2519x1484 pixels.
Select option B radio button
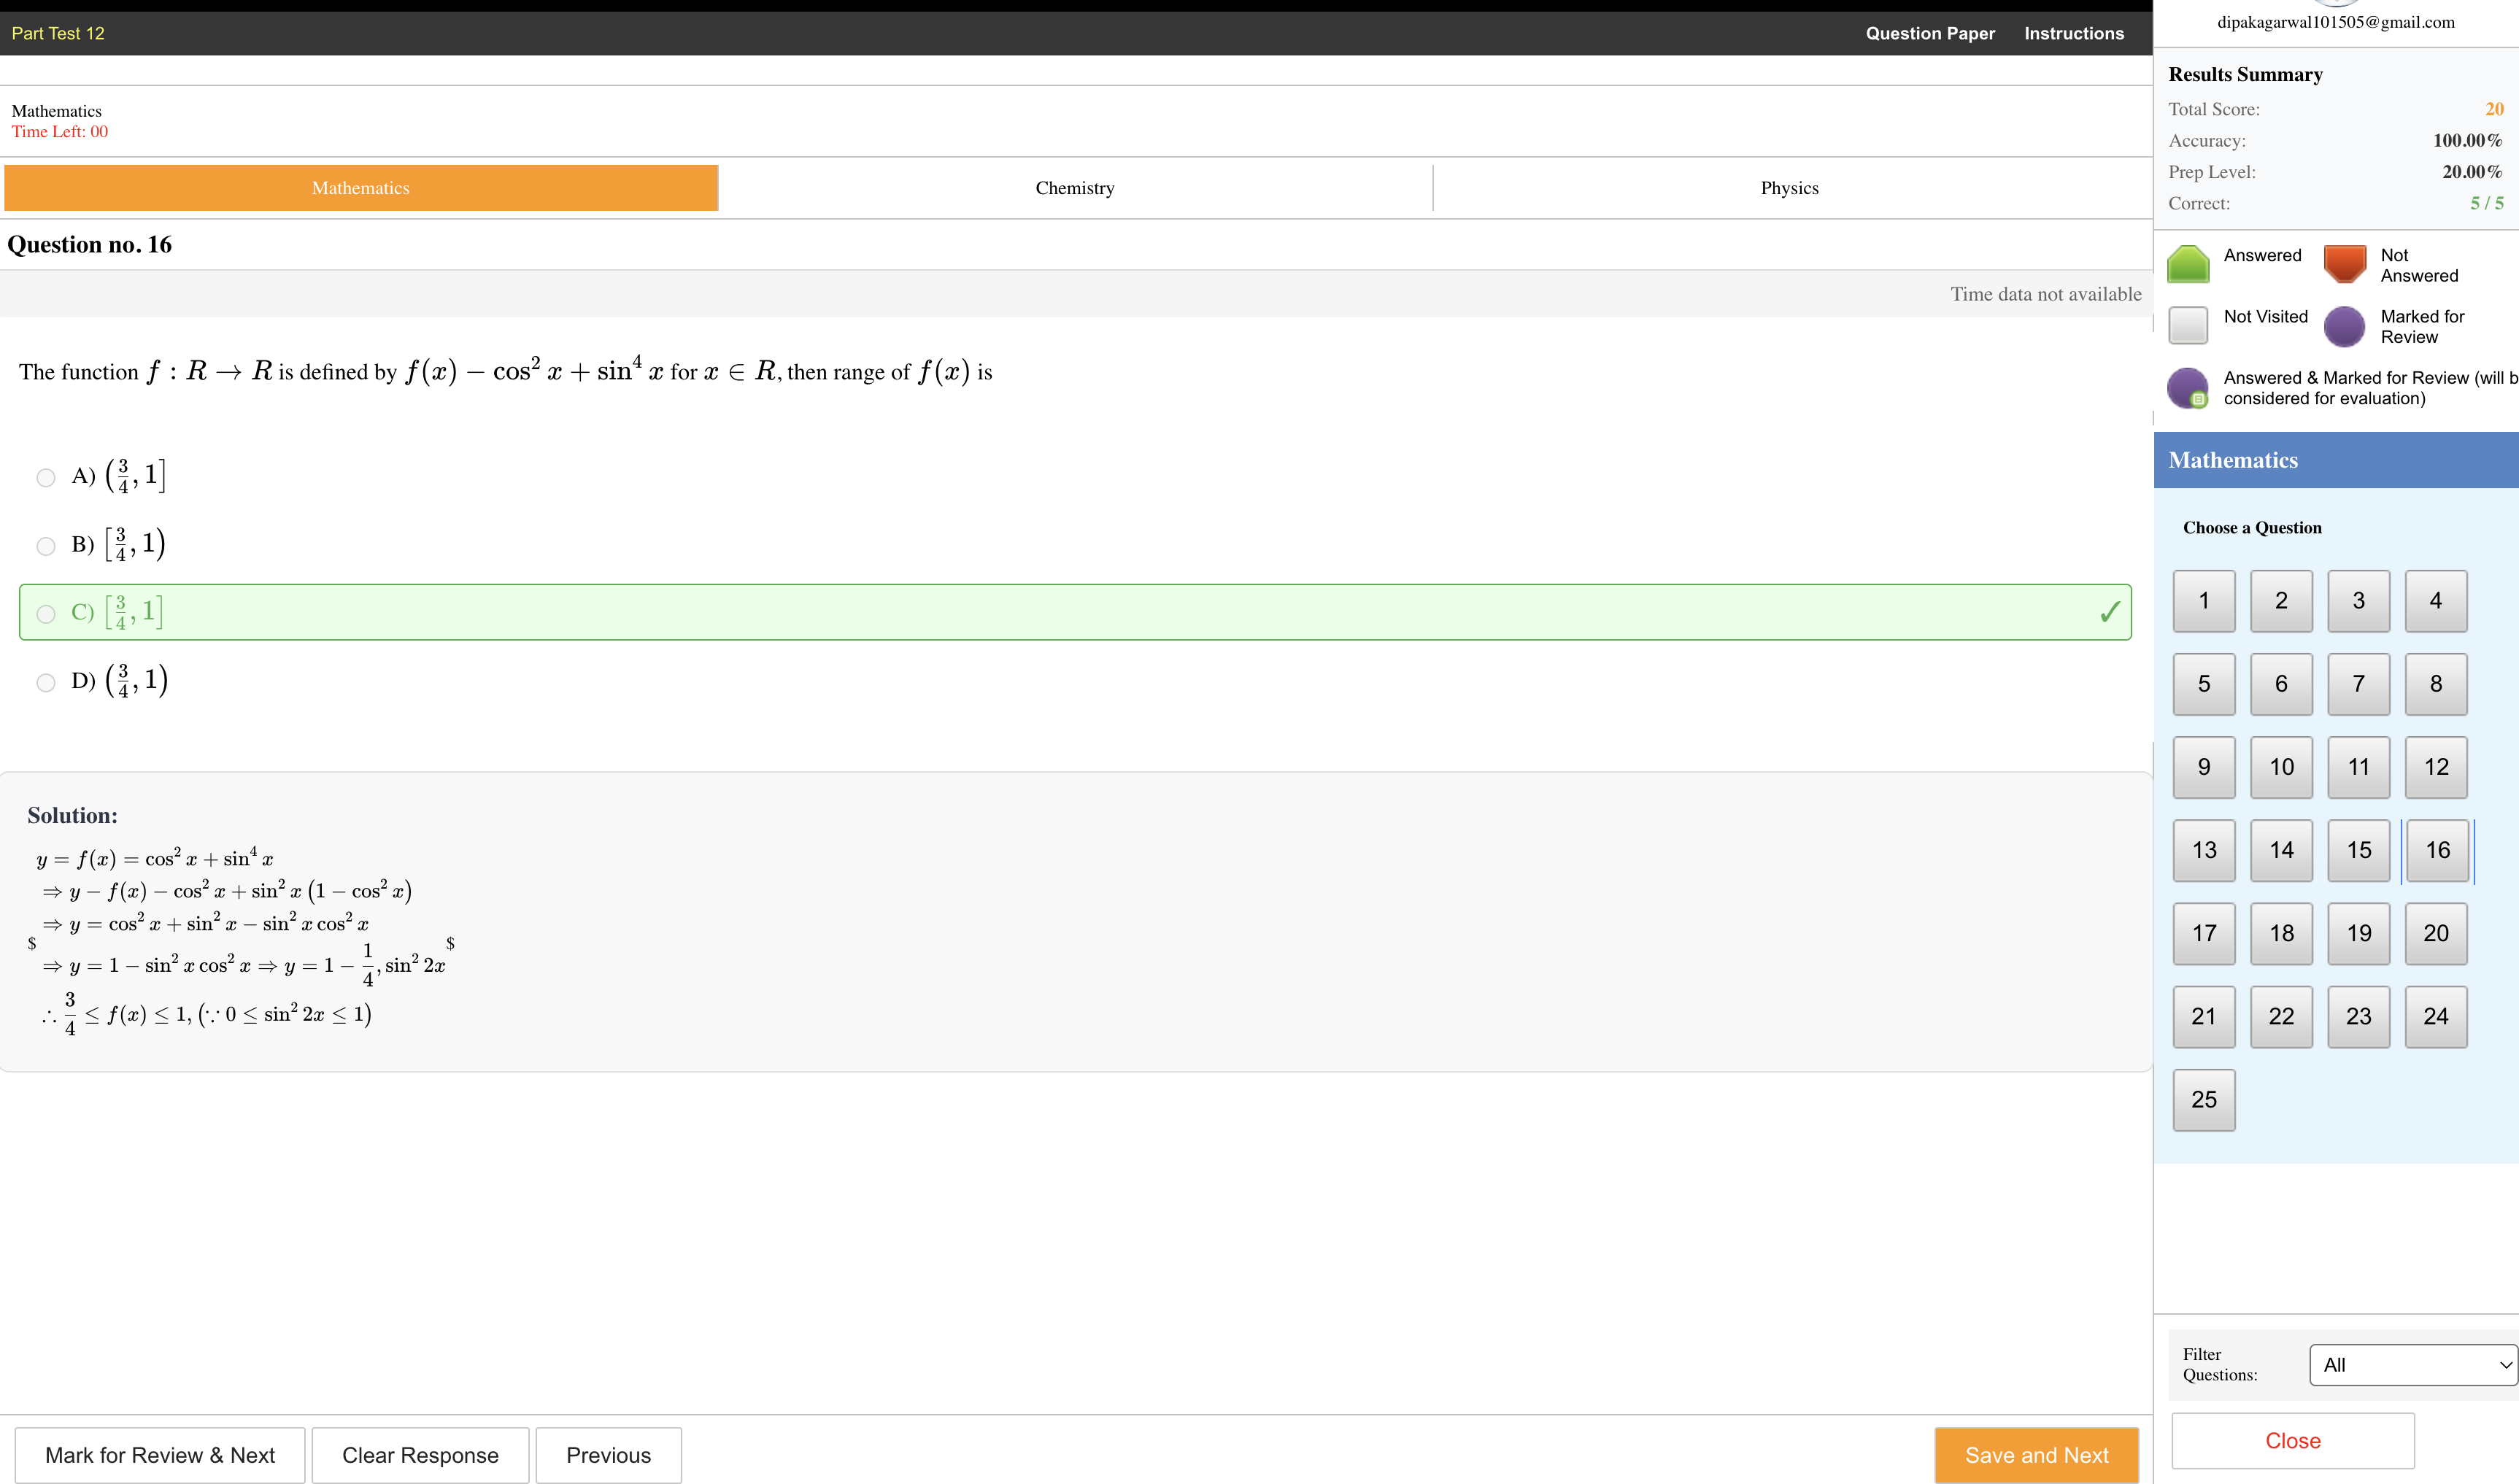pos(46,546)
